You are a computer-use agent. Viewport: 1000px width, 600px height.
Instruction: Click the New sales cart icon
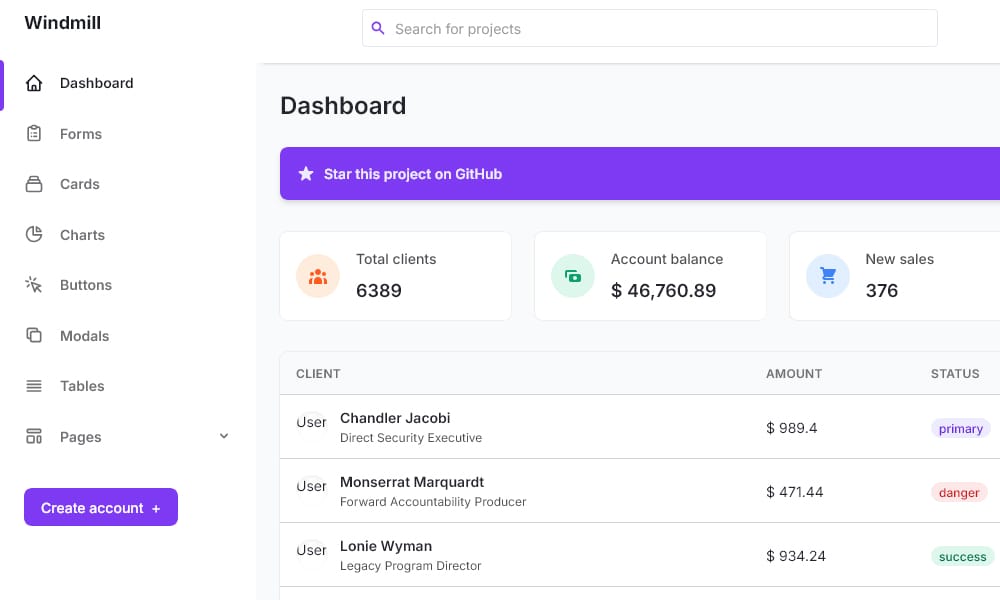828,276
